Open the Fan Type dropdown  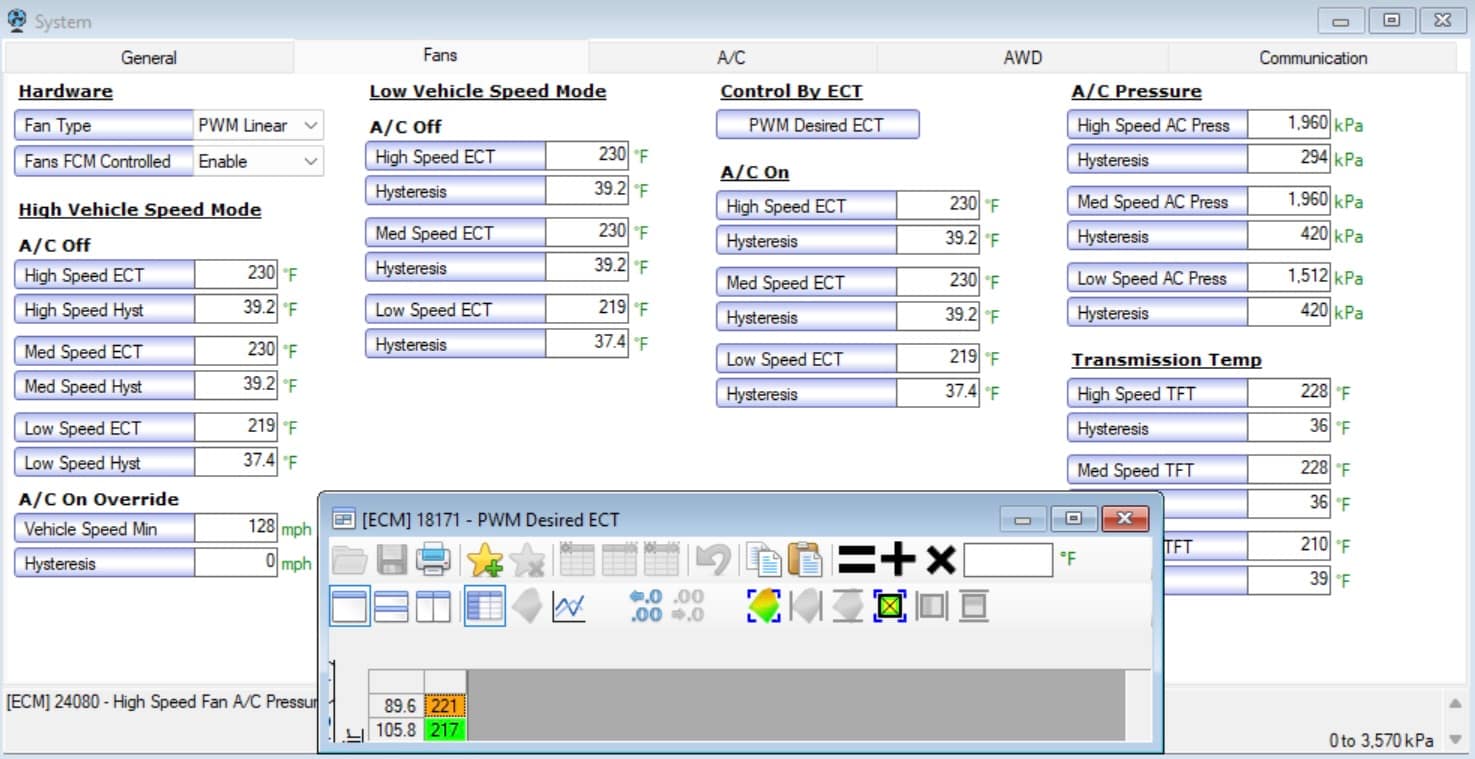(312, 125)
